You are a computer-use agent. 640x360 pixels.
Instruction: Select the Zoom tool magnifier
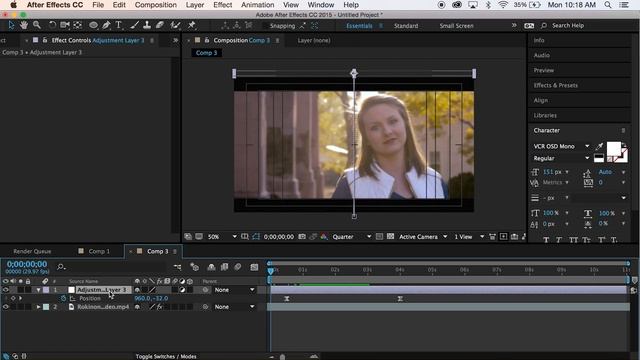(37, 25)
